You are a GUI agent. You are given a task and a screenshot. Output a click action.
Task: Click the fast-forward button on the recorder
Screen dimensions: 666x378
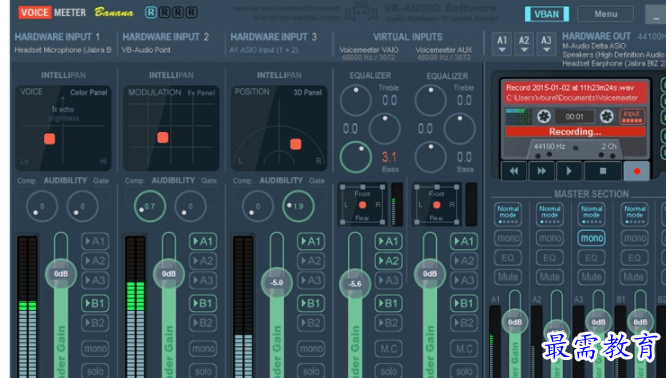coord(542,171)
